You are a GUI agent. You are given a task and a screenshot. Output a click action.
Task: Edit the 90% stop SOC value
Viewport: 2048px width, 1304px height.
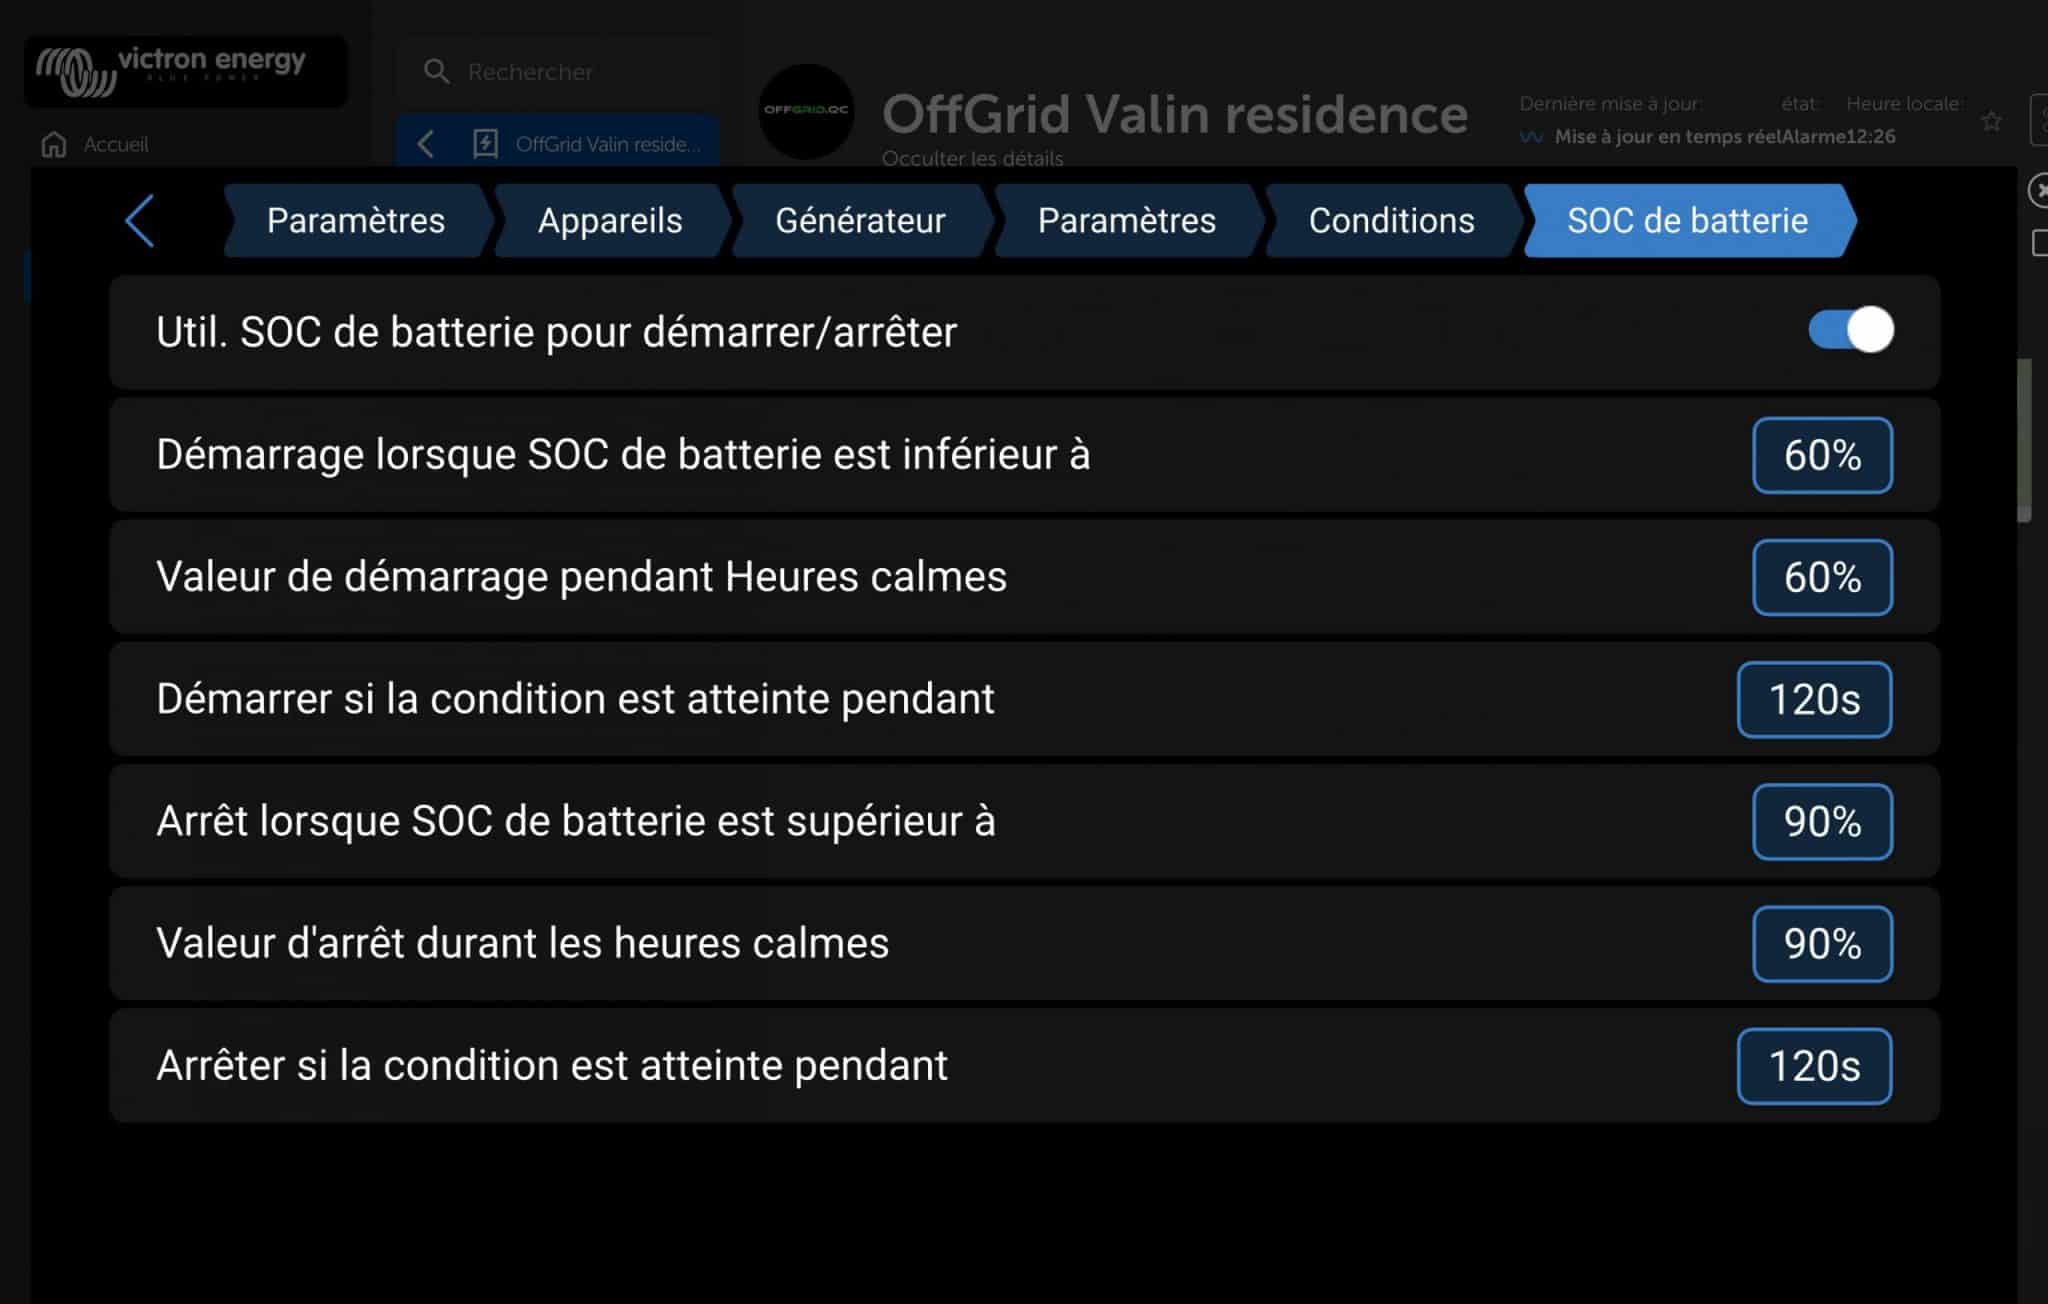(x=1822, y=822)
